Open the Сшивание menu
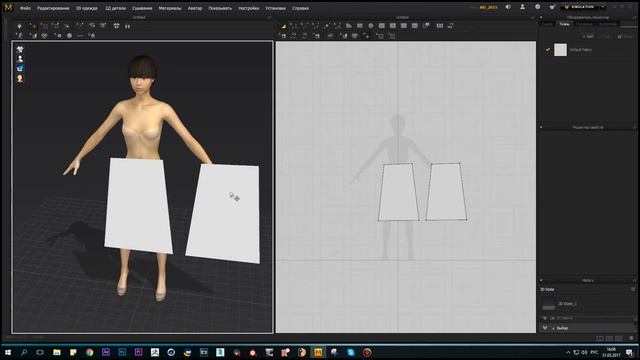Viewport: 640px width, 360px height. [142, 8]
